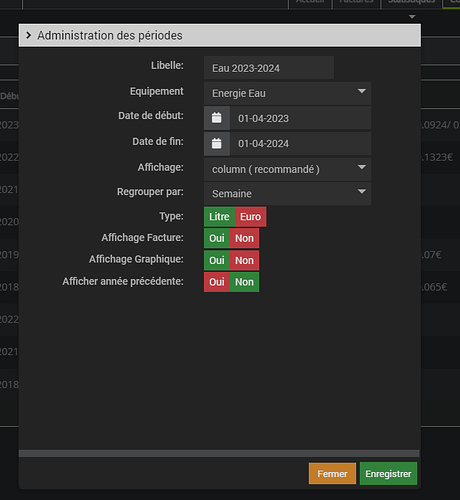Set Affichage Facture to Oui
Viewport: 460px width, 500px height.
pyautogui.click(x=217, y=238)
